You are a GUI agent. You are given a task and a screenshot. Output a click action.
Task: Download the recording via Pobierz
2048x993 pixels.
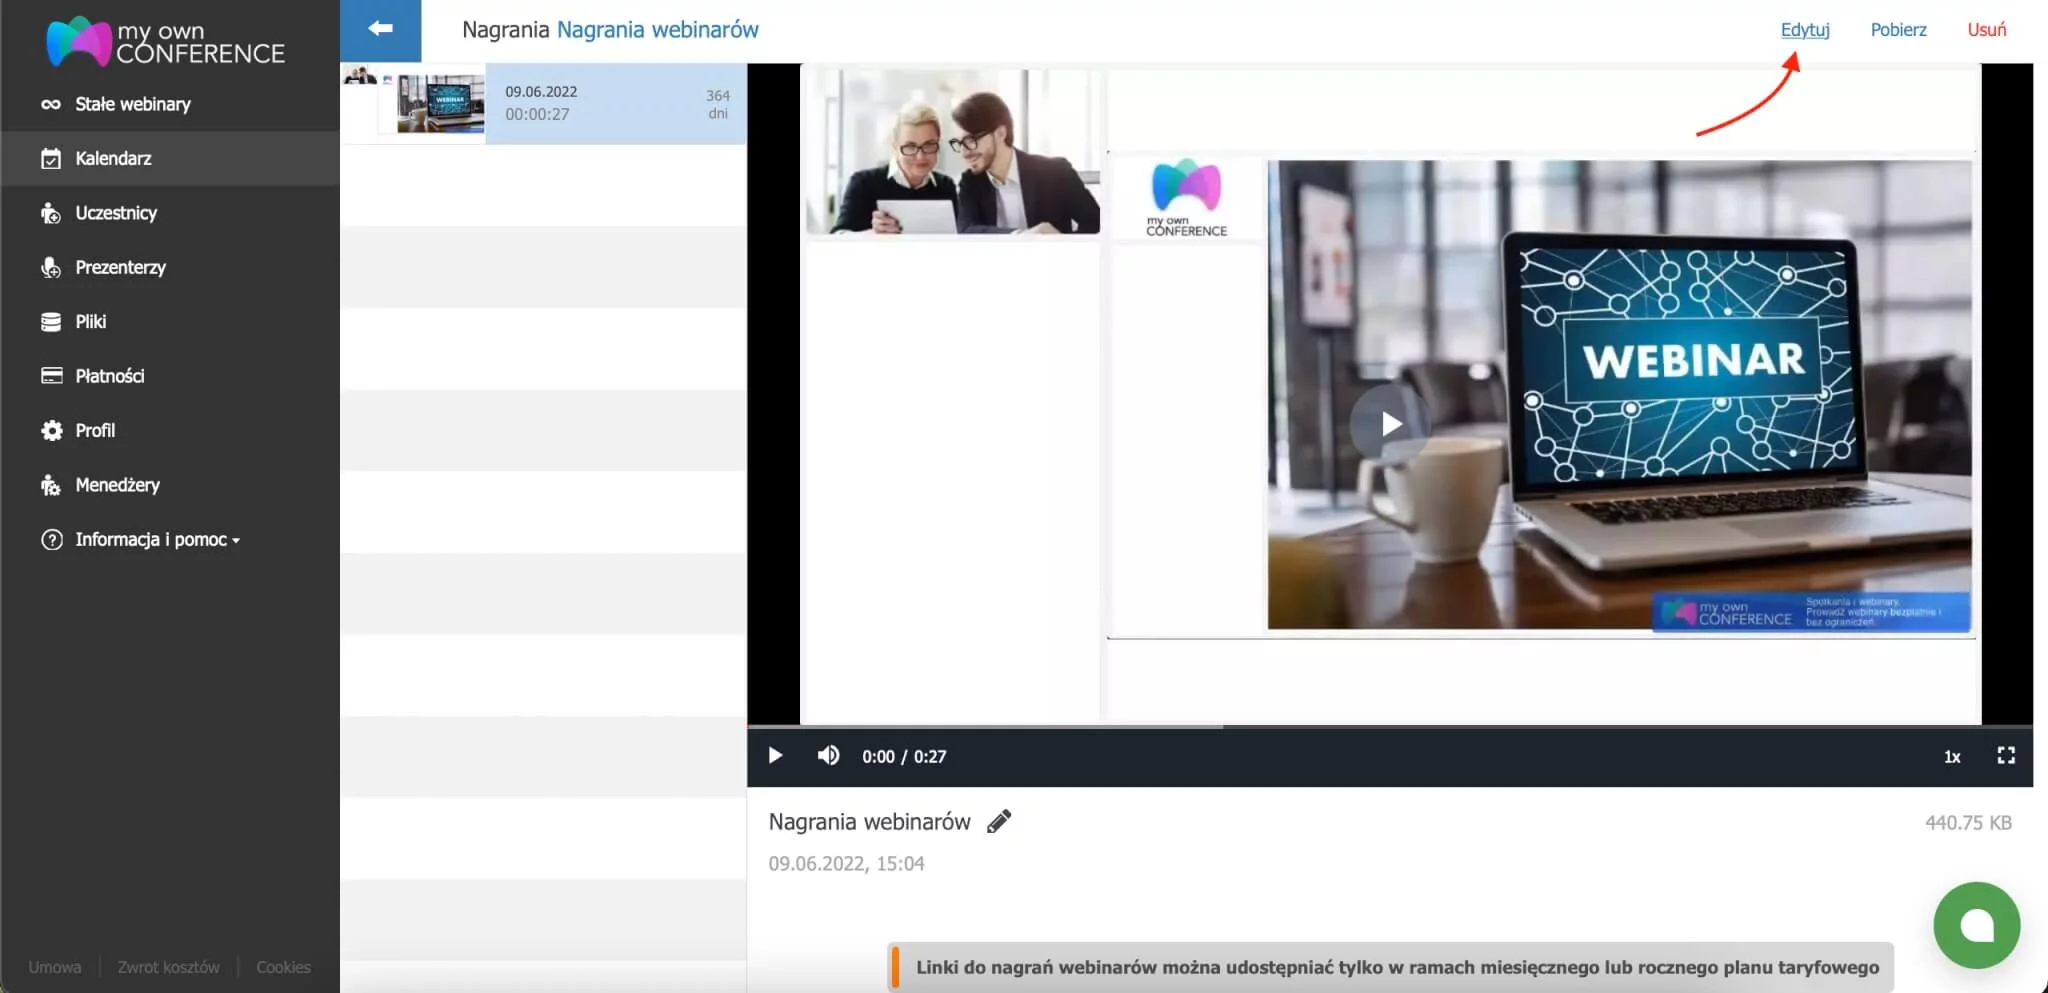pyautogui.click(x=1897, y=29)
